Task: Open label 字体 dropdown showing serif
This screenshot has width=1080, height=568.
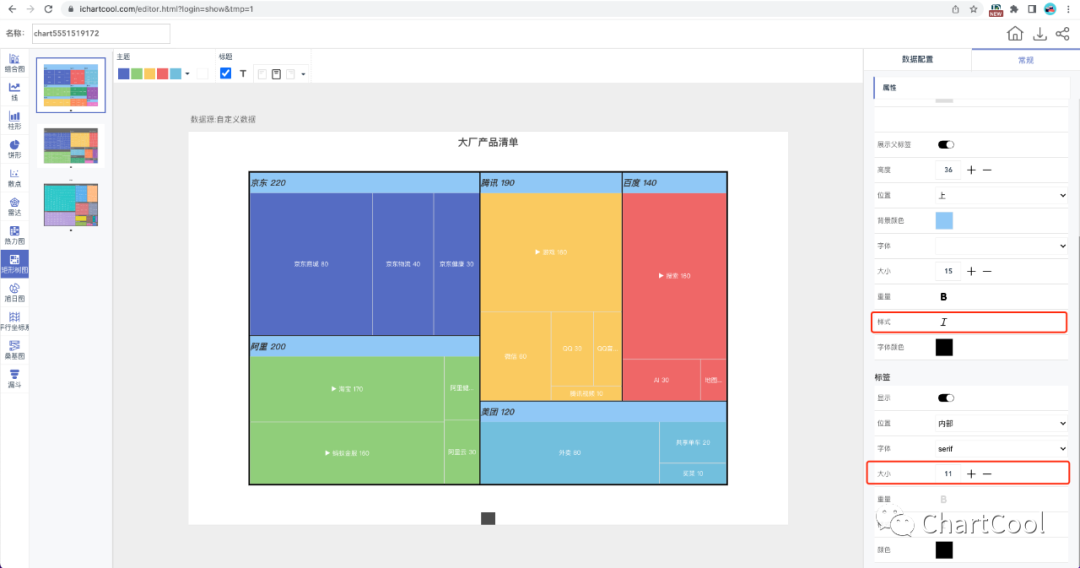Action: (x=1001, y=449)
